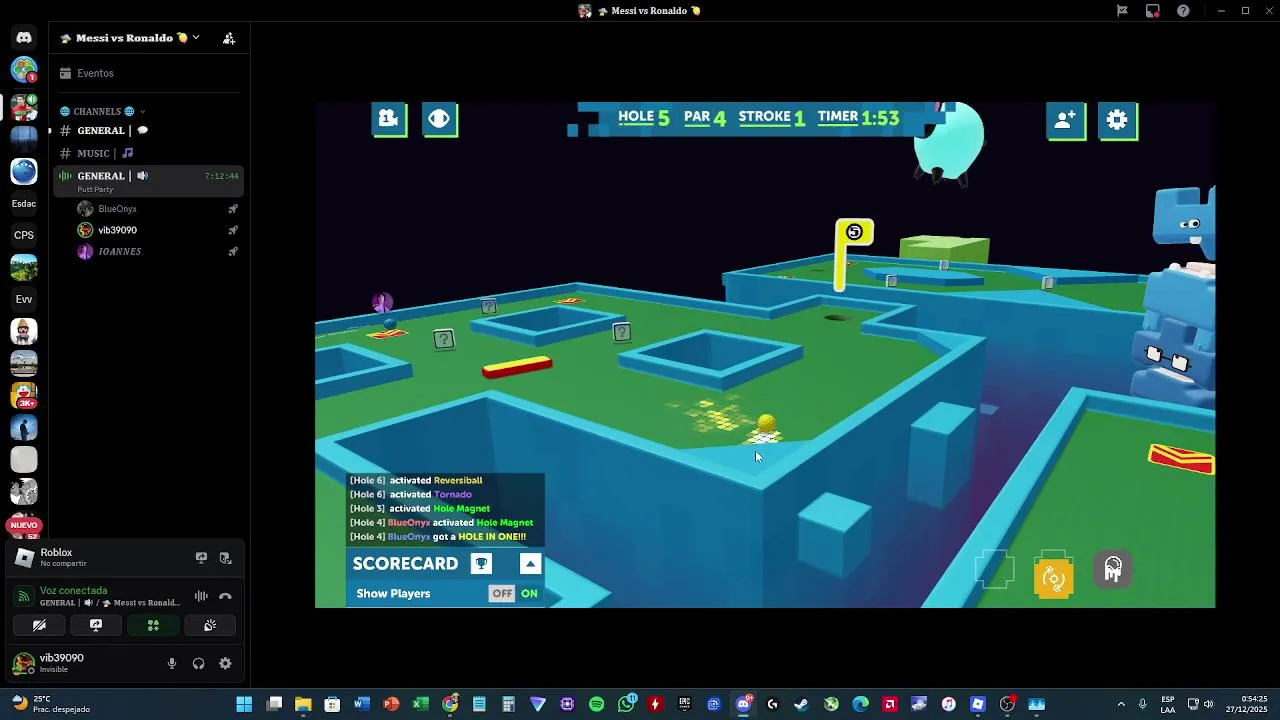Image resolution: width=1280 pixels, height=720 pixels.
Task: Open the Esdac server in the server list
Action: pyautogui.click(x=24, y=203)
